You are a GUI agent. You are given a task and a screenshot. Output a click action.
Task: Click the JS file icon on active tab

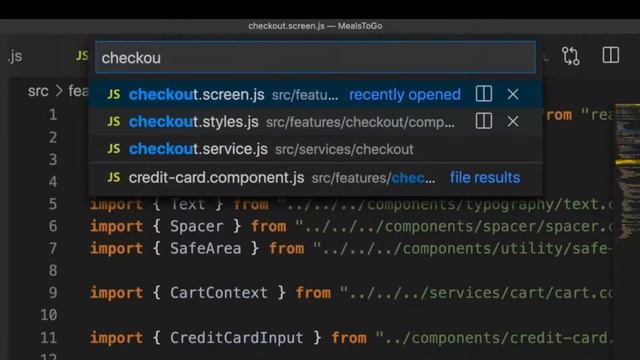coord(82,56)
